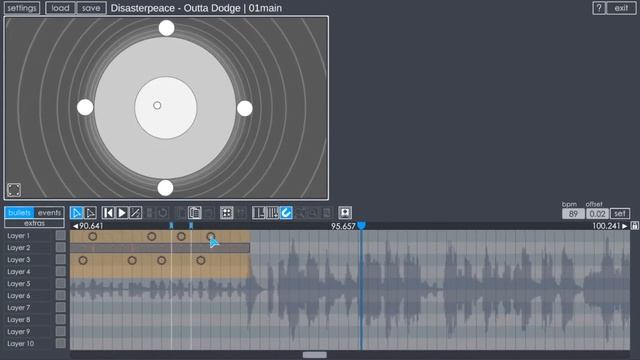Toggle the timeline lock icon
Screen dimensions: 640x360
[634, 226]
